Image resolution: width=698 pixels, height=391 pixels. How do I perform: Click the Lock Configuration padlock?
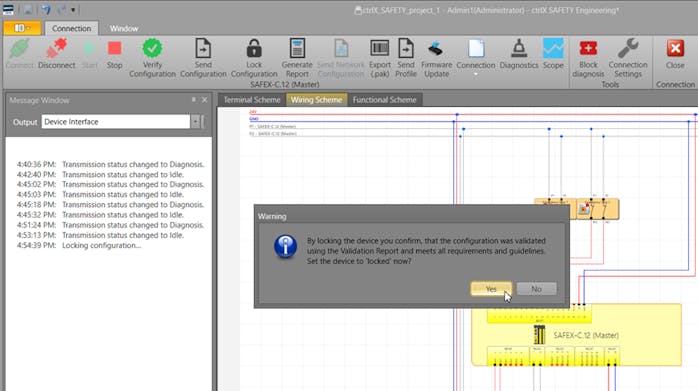(x=254, y=48)
